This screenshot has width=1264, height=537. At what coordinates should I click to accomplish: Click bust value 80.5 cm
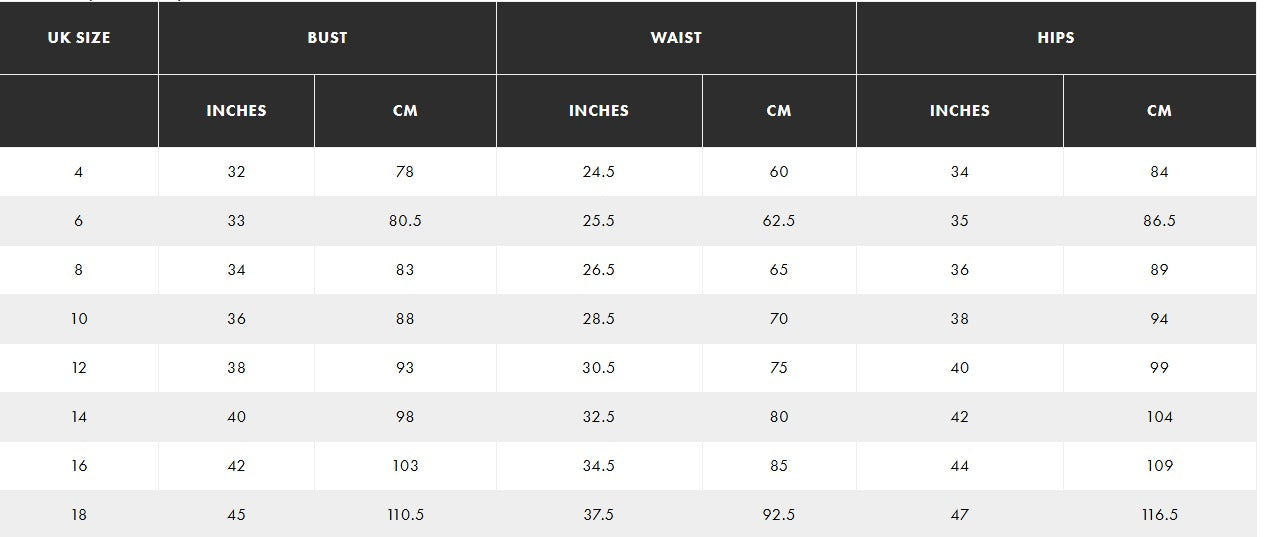click(405, 221)
